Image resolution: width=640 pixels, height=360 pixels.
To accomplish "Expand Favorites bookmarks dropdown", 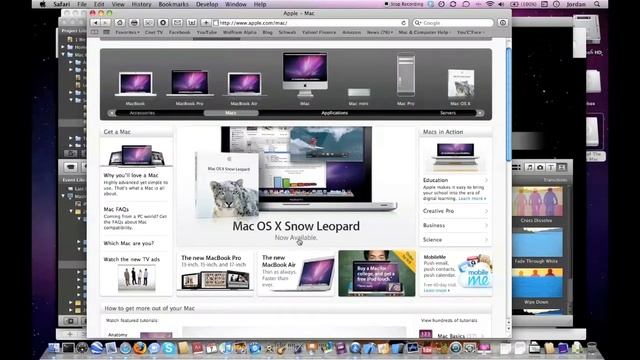I will (127, 32).
